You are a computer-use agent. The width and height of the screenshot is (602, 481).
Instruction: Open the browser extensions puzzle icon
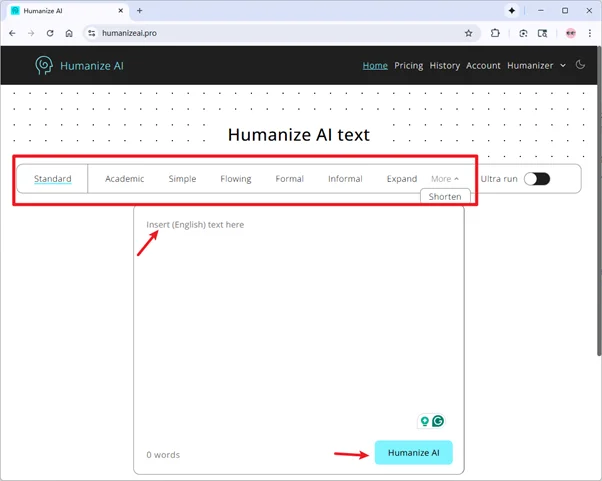pyautogui.click(x=495, y=33)
